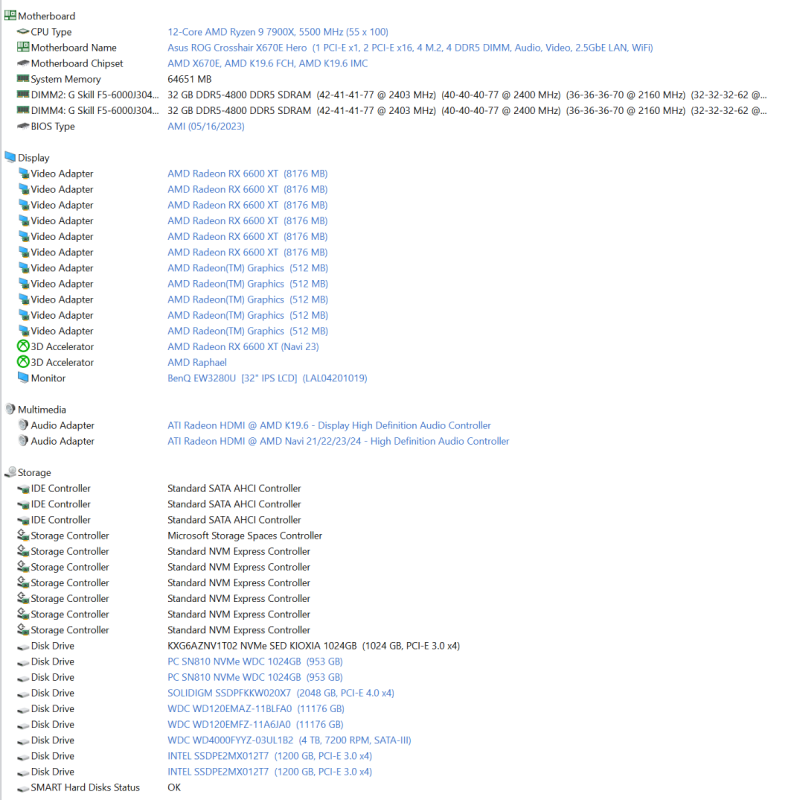Viewport: 794px width, 800px height.
Task: Select the Storage section title
Action: coord(34,472)
